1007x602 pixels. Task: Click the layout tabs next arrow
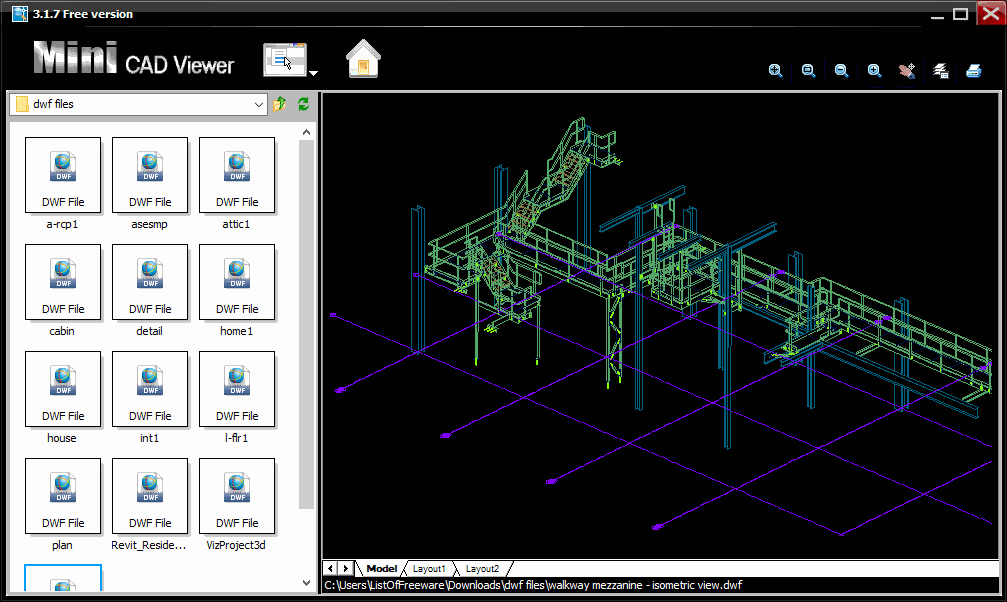tap(346, 569)
